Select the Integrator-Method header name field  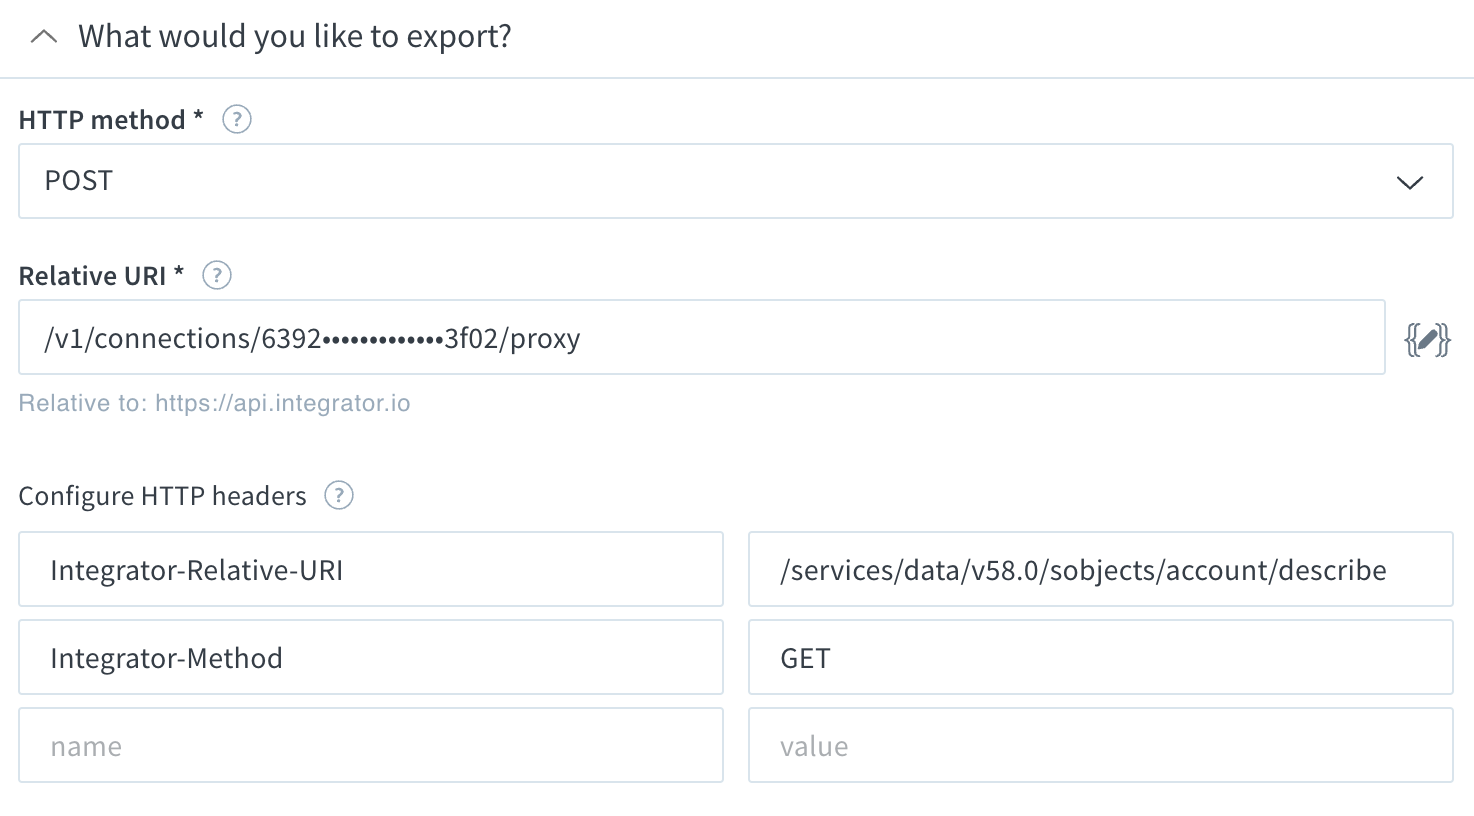(x=370, y=658)
